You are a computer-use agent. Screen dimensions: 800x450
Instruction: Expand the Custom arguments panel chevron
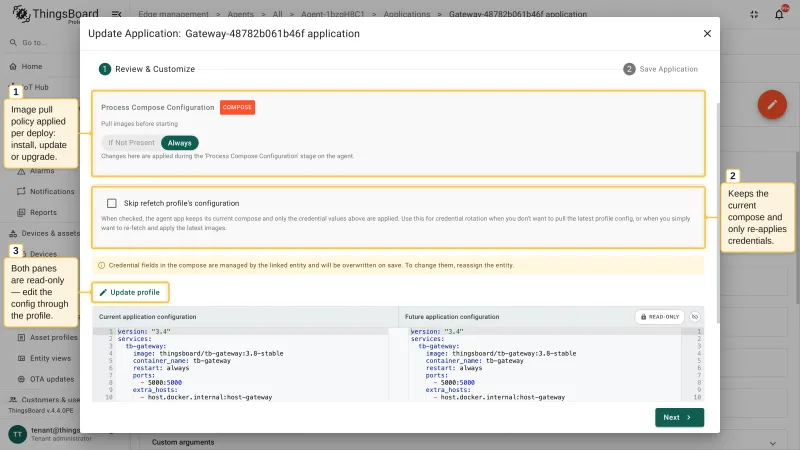coord(772,443)
